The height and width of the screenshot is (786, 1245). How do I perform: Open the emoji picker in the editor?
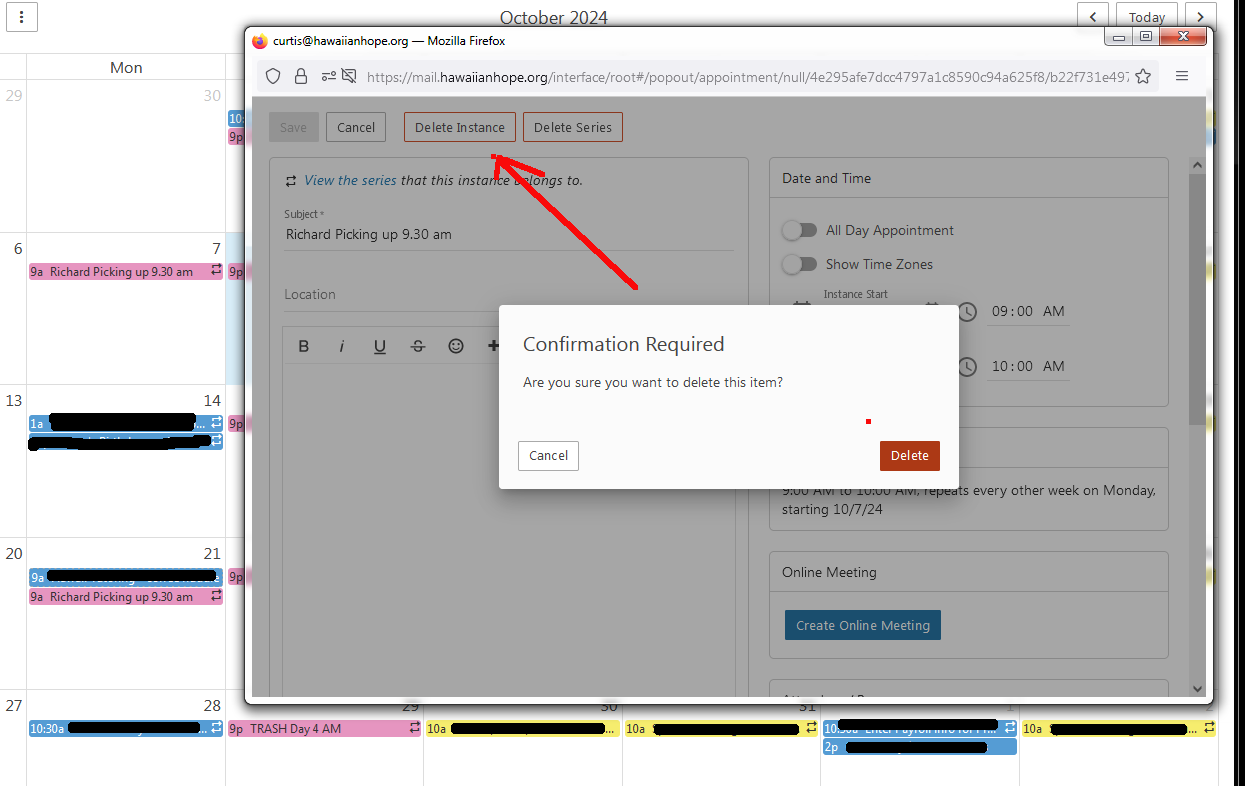[x=456, y=346]
